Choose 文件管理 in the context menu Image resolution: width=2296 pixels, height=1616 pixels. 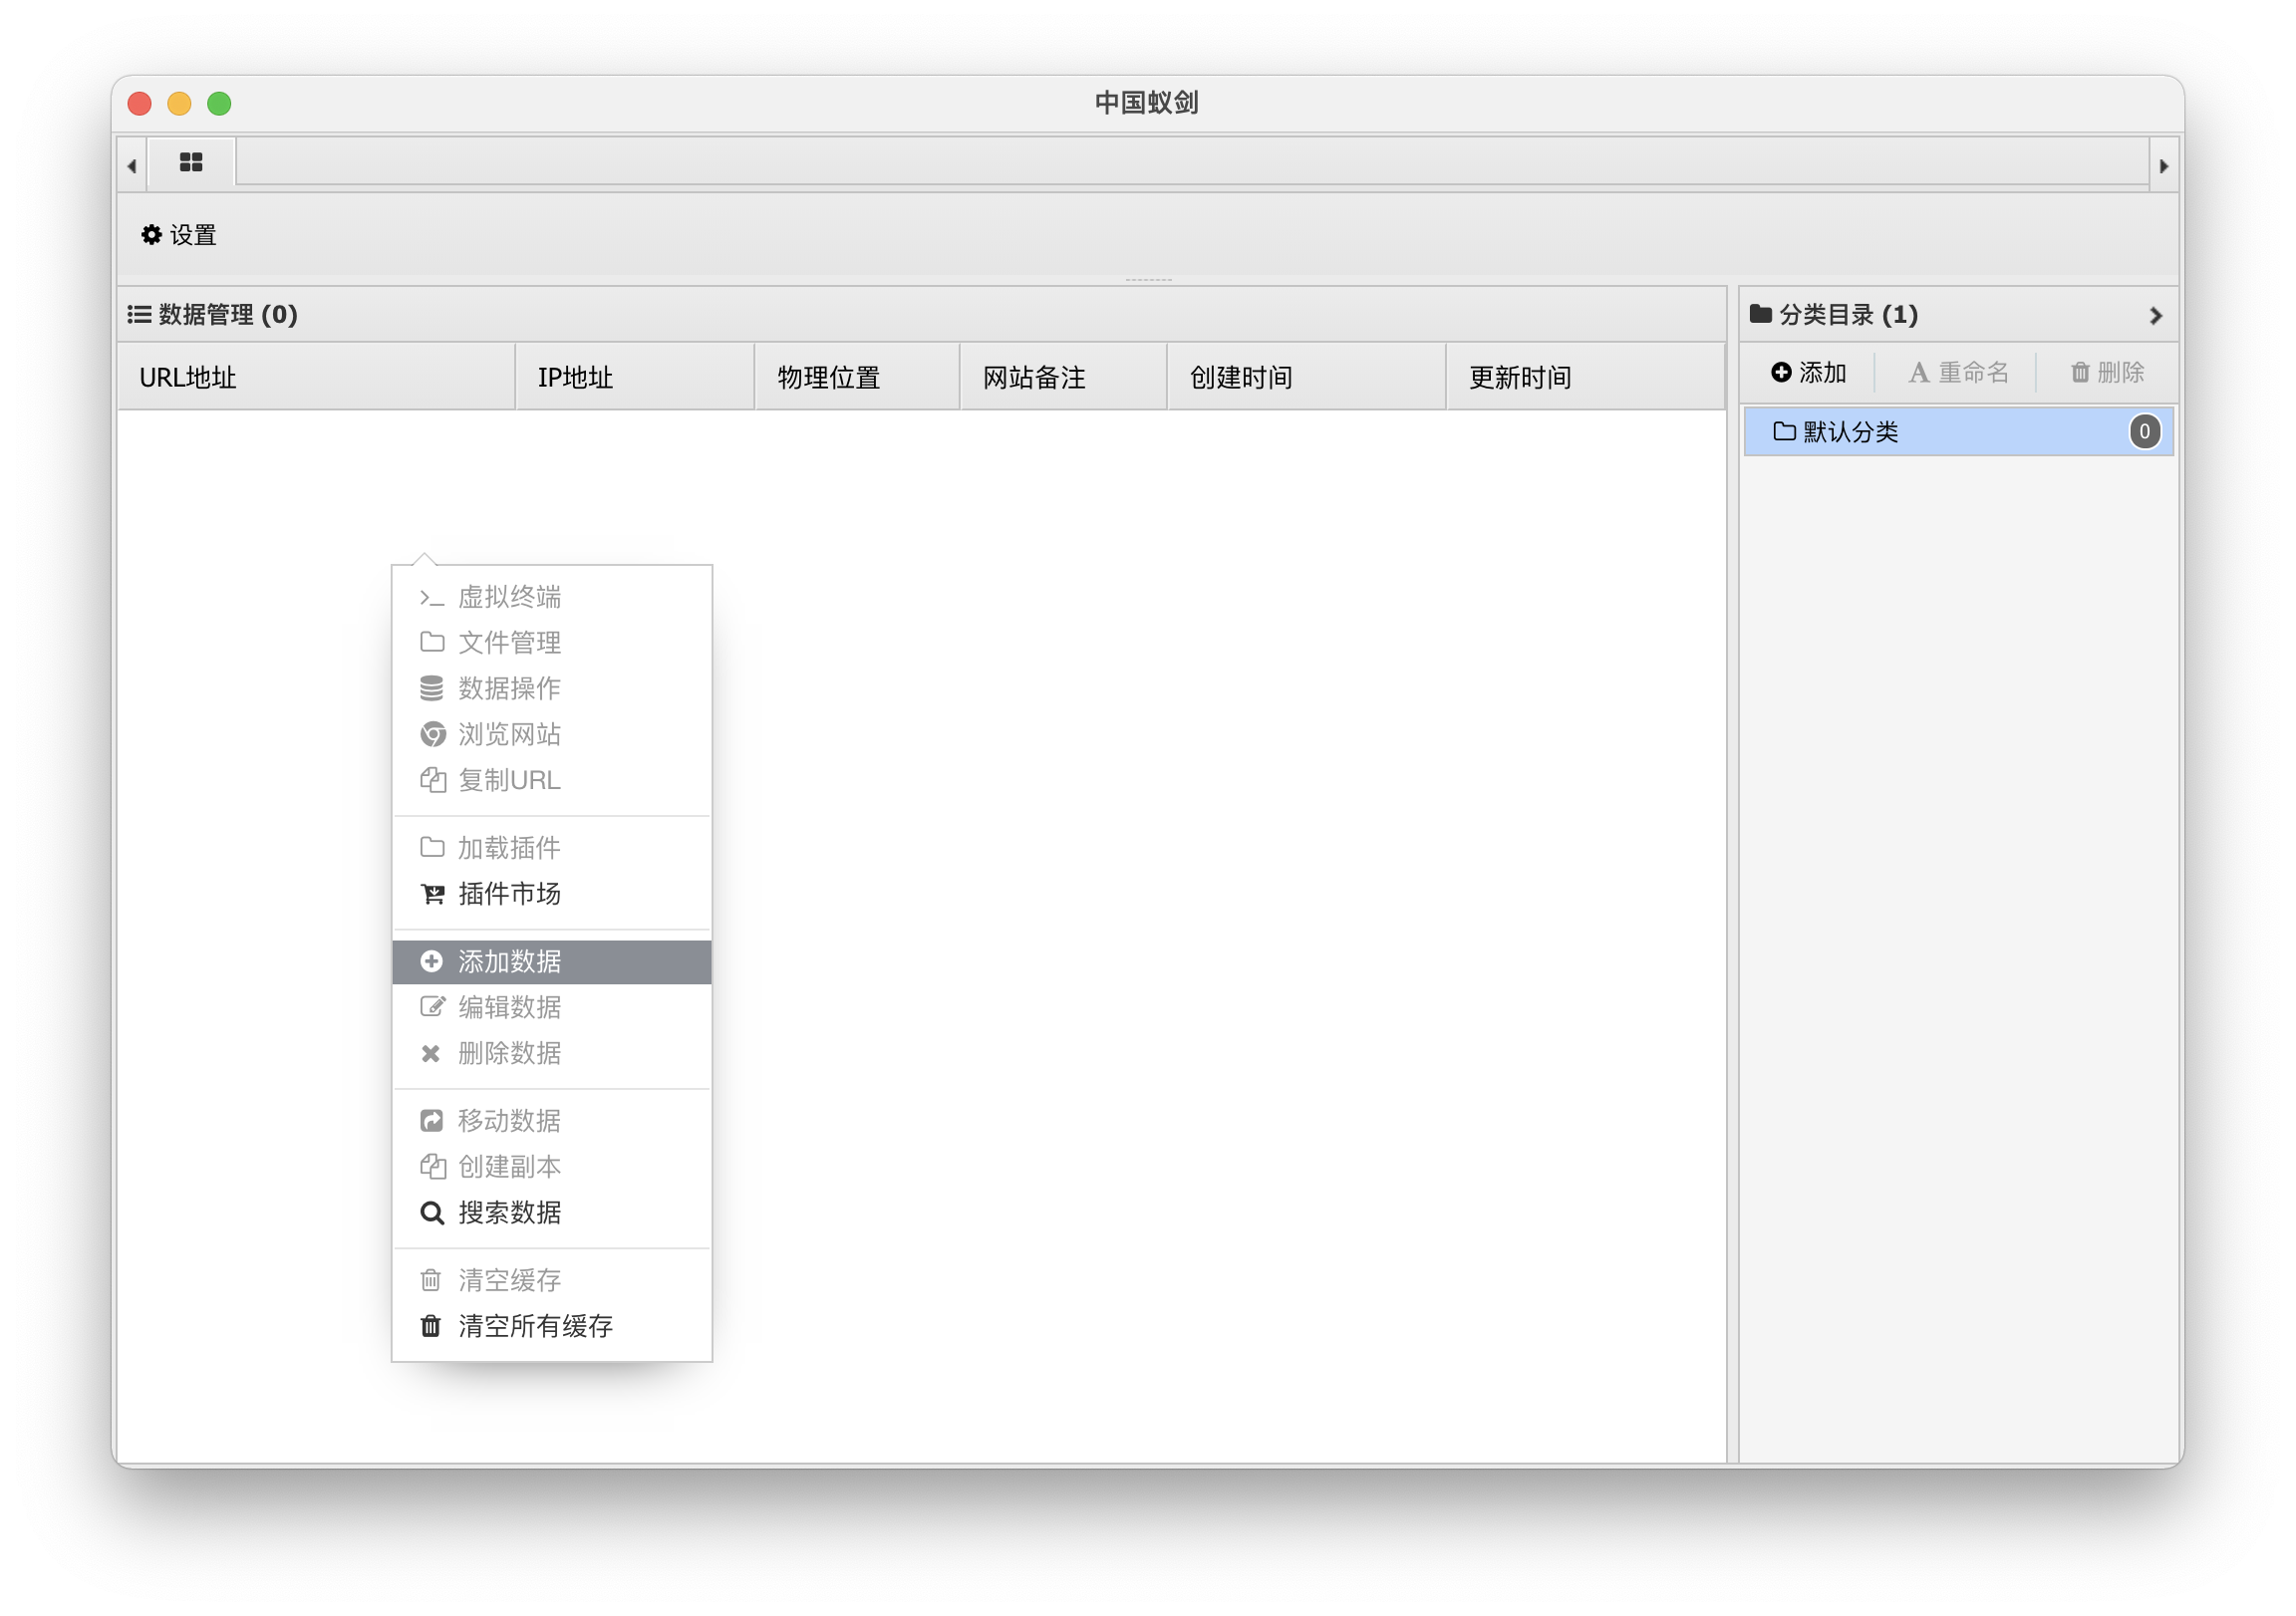pos(552,643)
